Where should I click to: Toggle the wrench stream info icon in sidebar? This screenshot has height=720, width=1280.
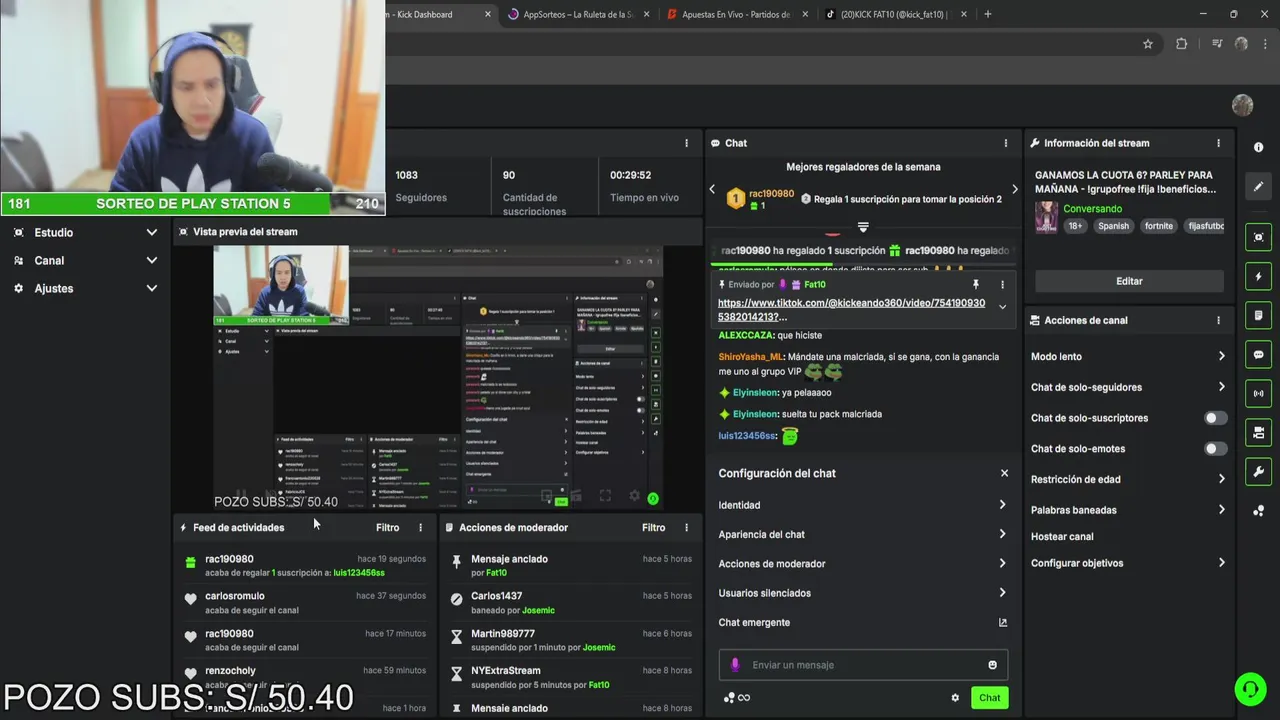click(x=1258, y=471)
